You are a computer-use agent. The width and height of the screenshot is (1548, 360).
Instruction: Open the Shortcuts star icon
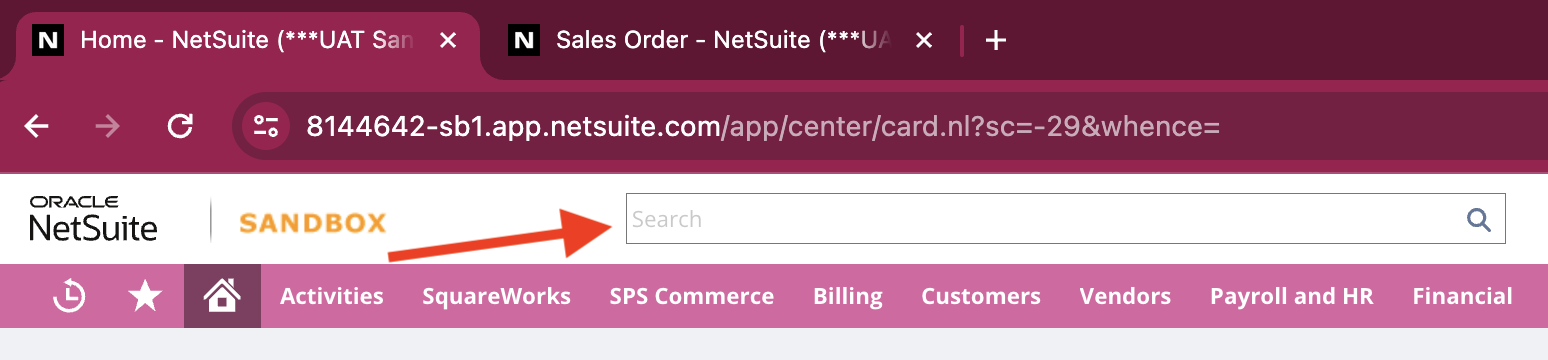pos(146,296)
